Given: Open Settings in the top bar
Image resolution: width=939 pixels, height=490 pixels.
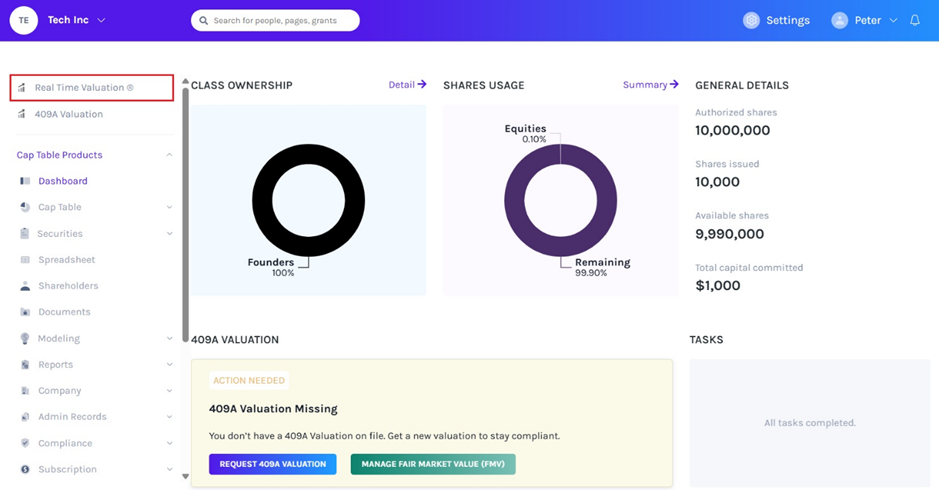Looking at the screenshot, I should (777, 20).
